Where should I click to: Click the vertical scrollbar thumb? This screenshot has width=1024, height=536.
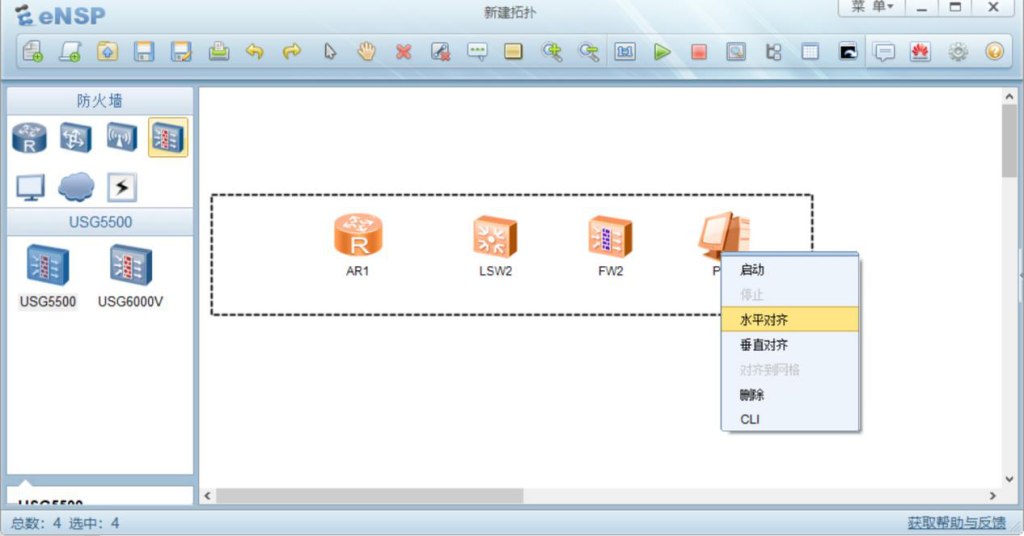tap(1010, 140)
